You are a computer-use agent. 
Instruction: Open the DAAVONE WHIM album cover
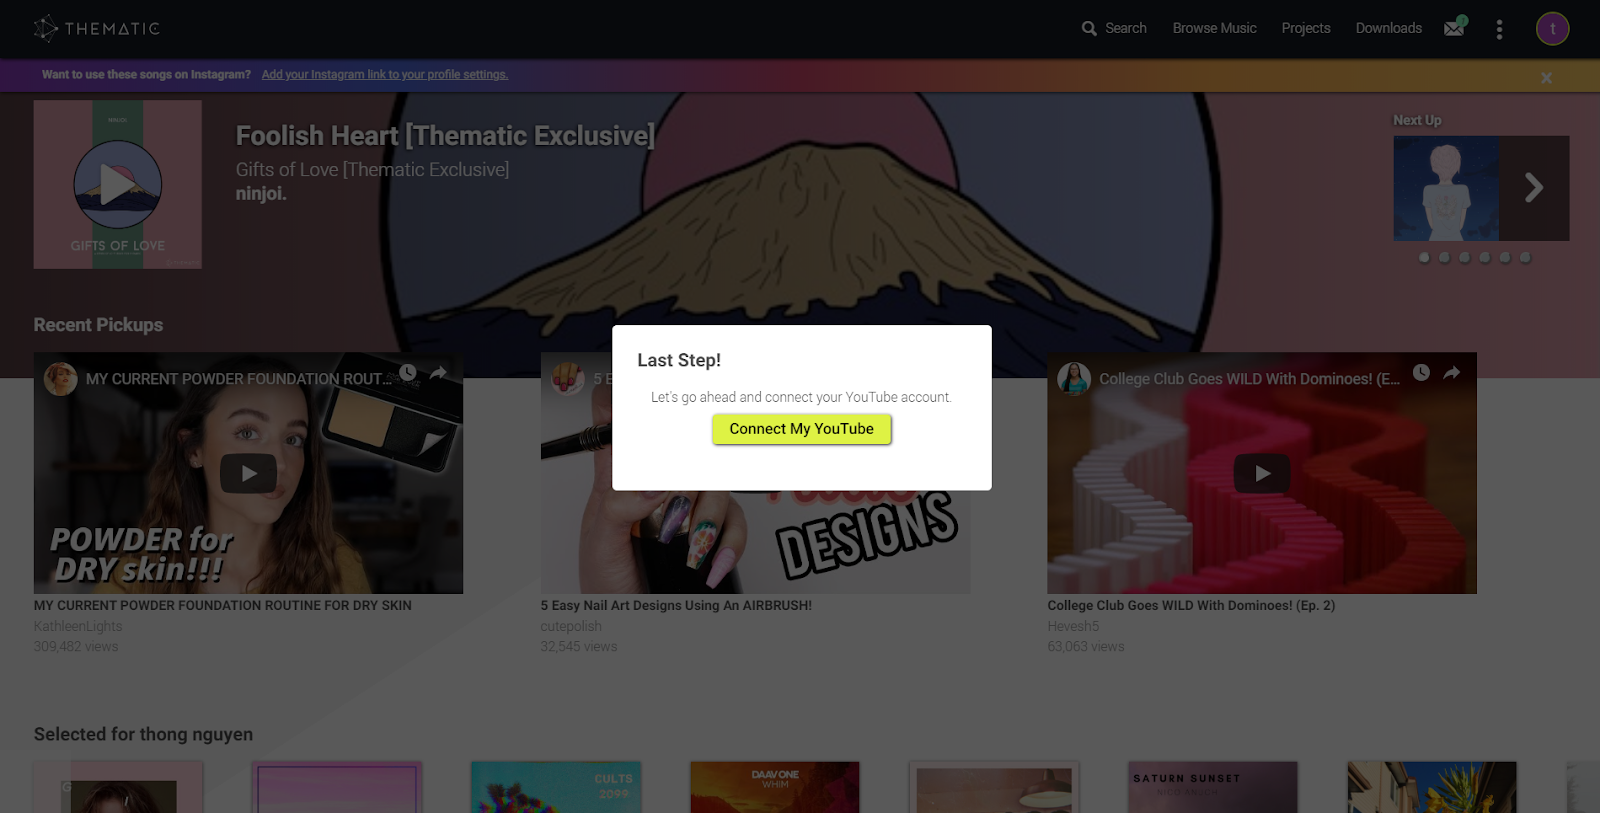(775, 787)
